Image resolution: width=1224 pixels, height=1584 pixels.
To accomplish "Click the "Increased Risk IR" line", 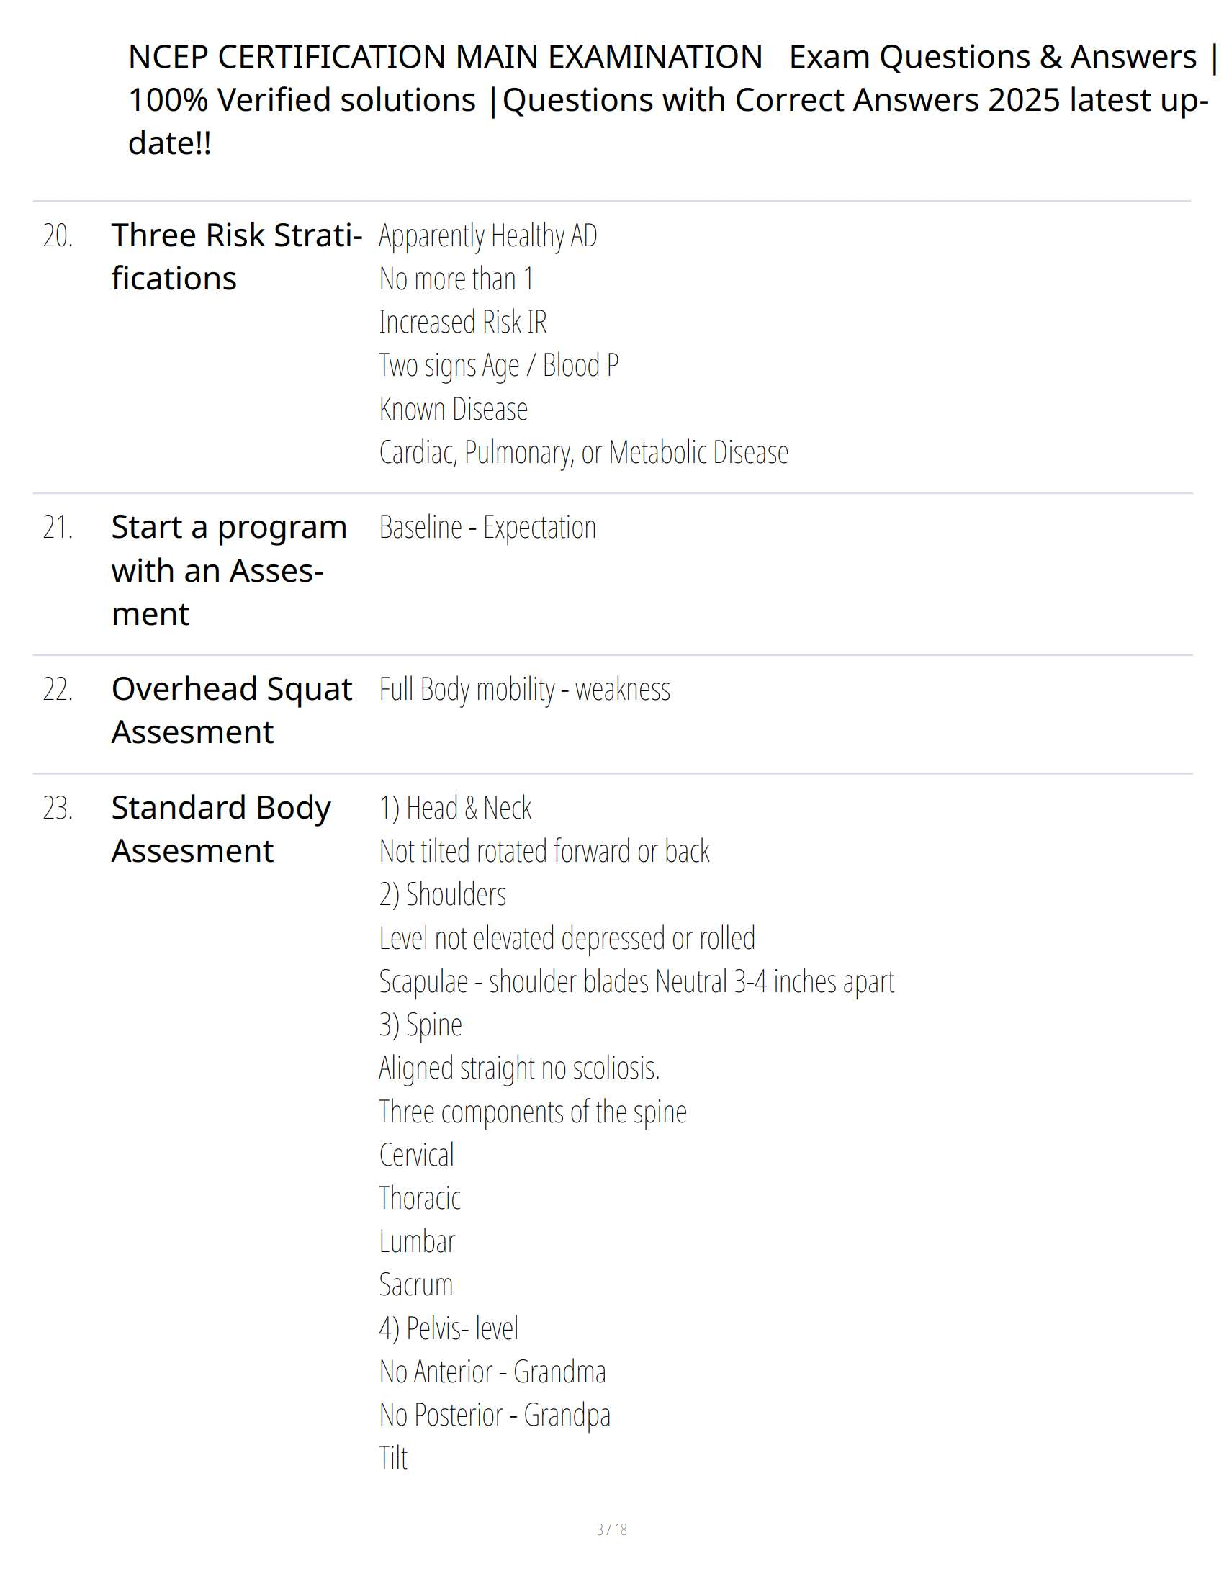I will pos(463,322).
